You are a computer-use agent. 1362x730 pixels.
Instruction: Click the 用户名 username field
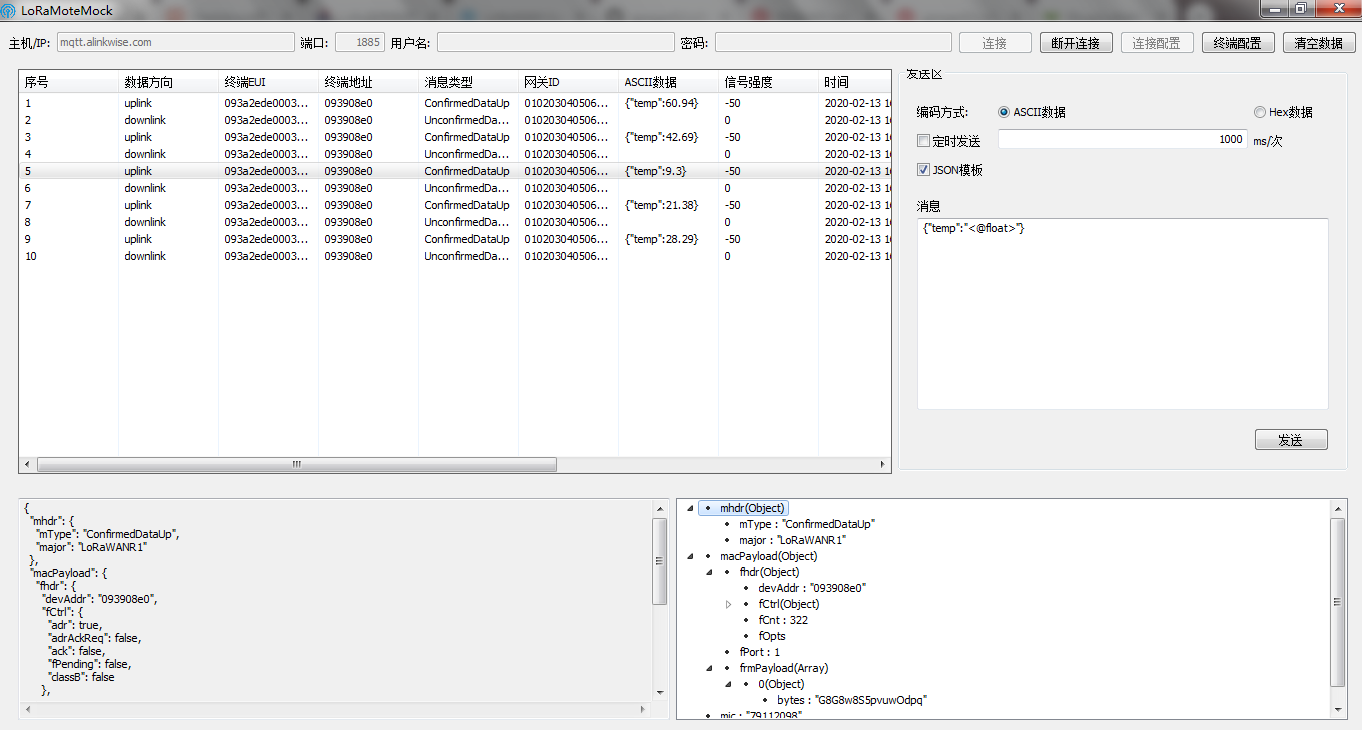555,42
